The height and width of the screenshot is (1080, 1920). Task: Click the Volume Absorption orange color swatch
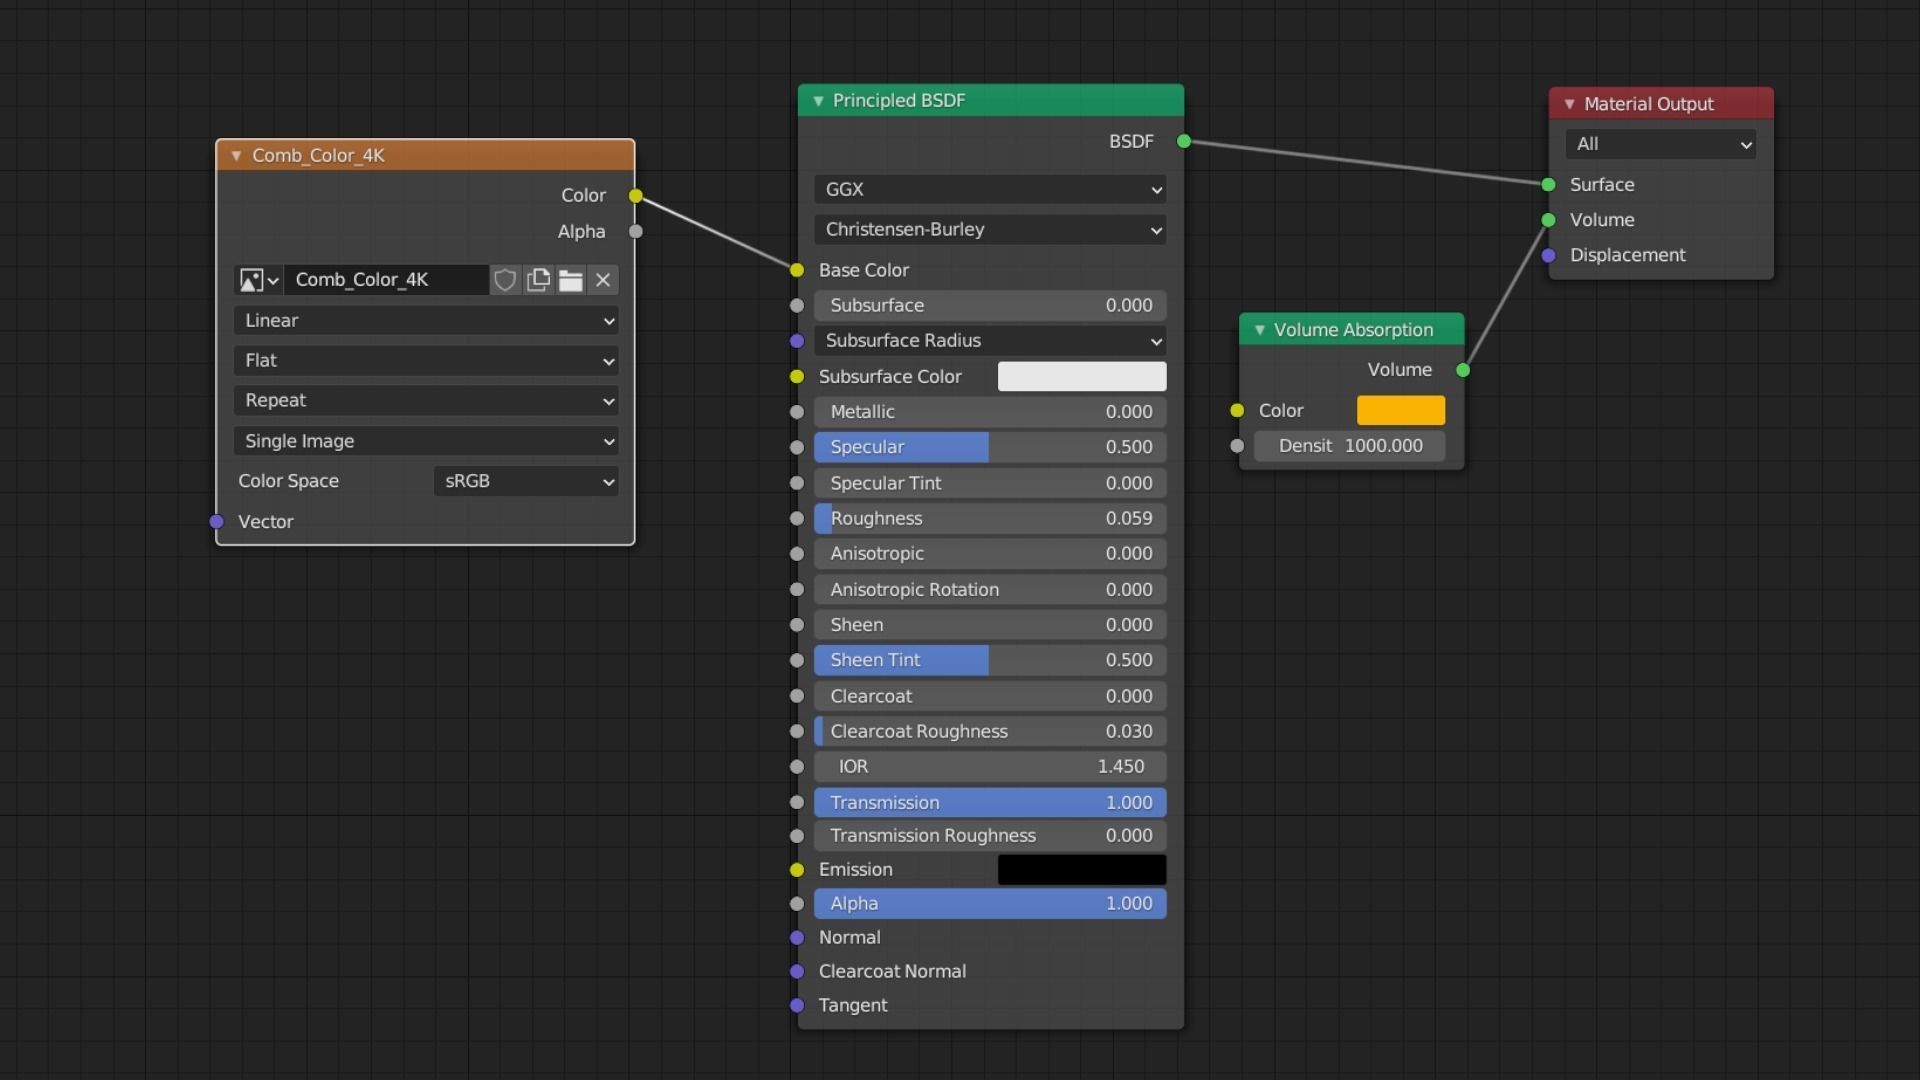point(1400,411)
